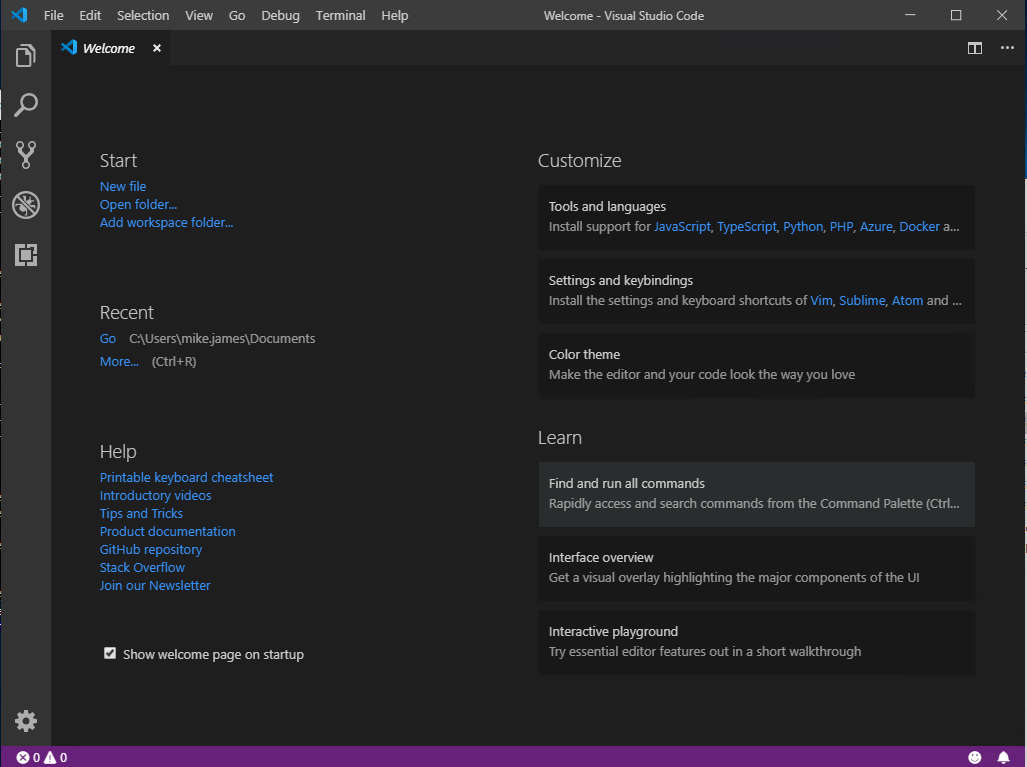Click the feedback smiley icon

pyautogui.click(x=975, y=758)
